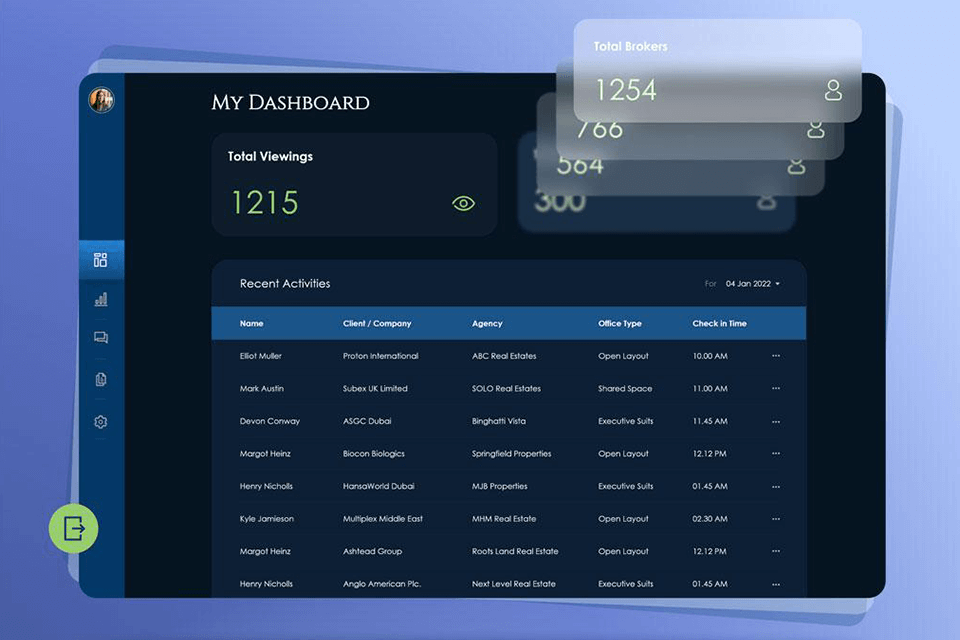960x640 pixels.
Task: Open more options for Ashtead Group row
Action: click(x=776, y=551)
